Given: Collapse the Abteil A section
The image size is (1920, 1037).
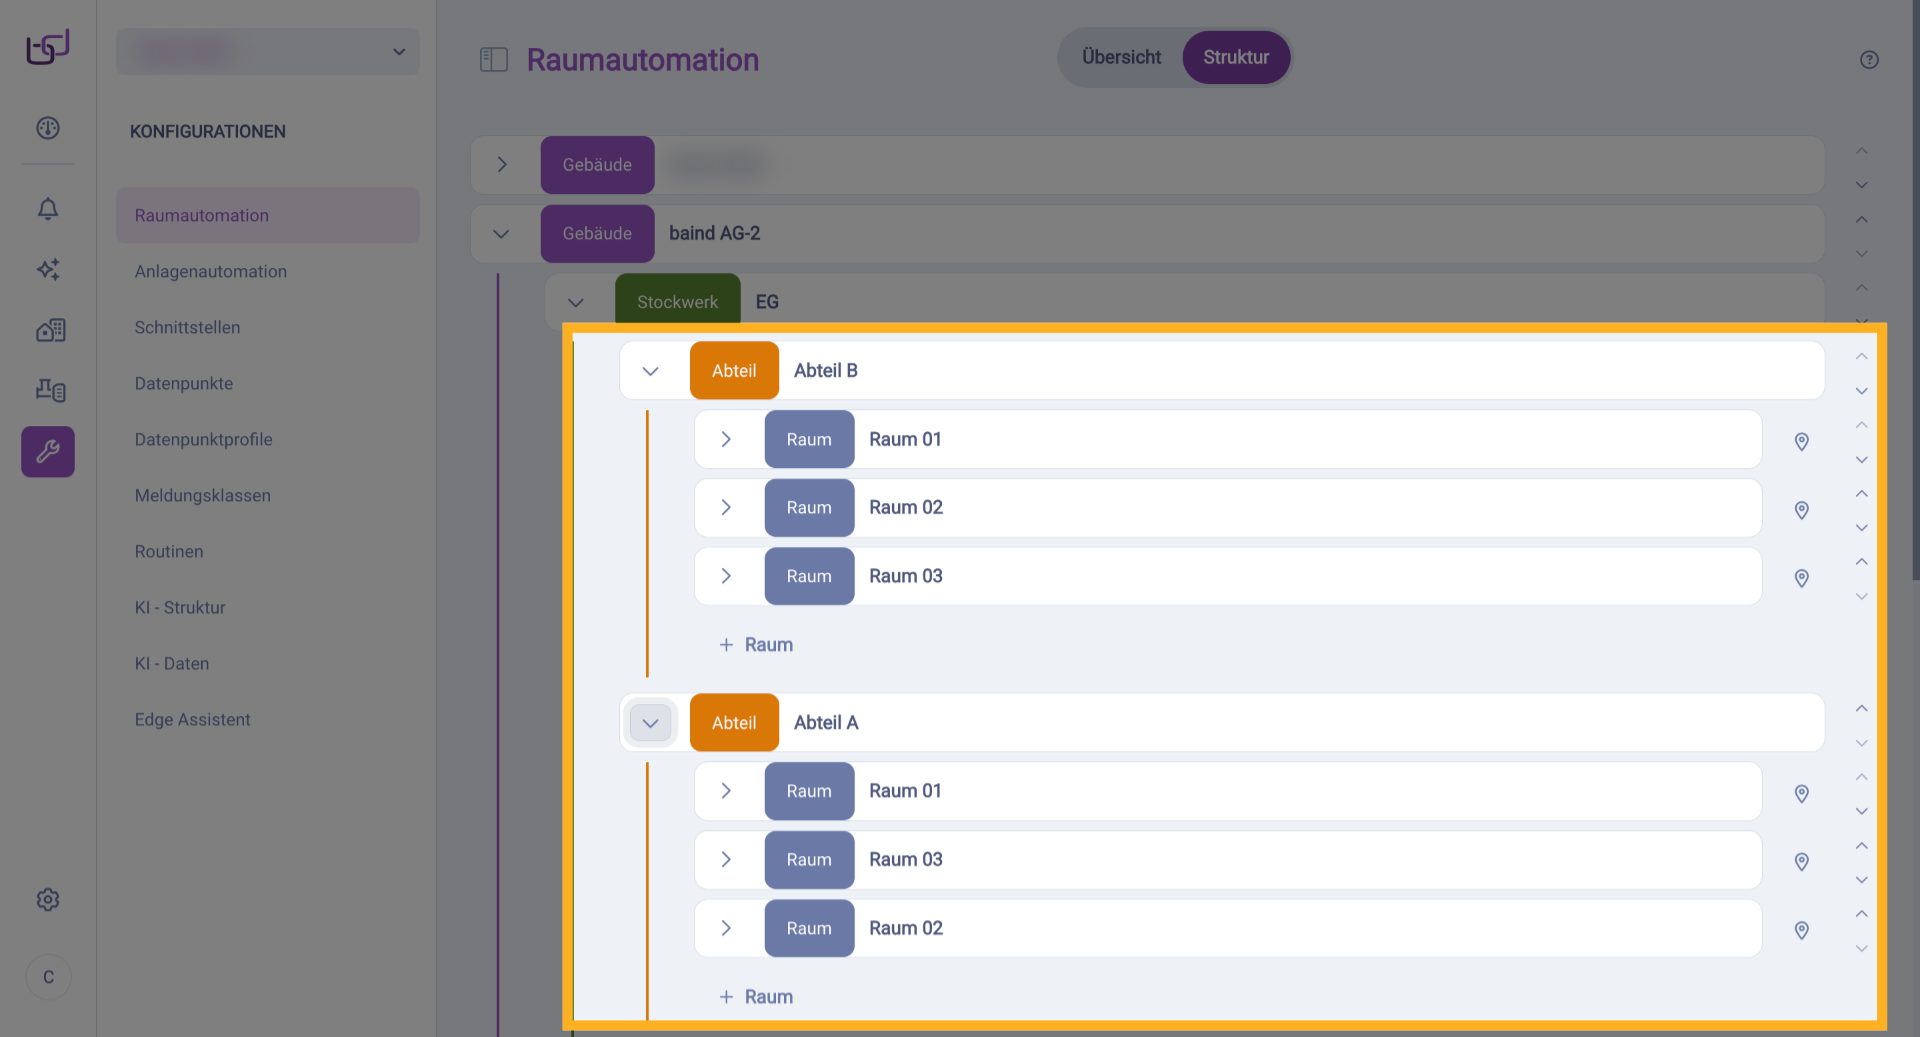Looking at the screenshot, I should click(x=650, y=723).
